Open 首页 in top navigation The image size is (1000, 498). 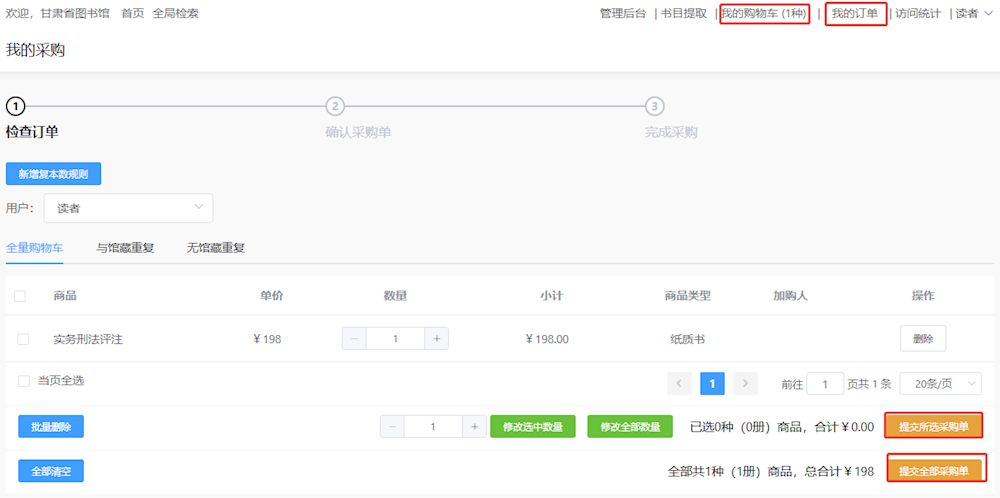click(133, 13)
